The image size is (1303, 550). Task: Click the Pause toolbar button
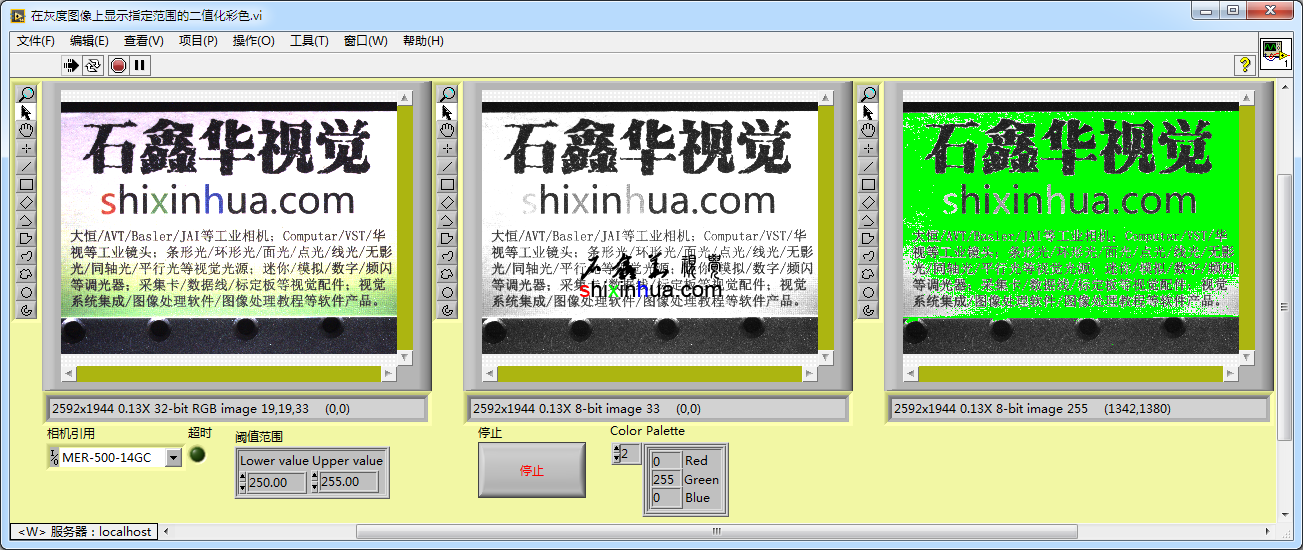coord(140,65)
